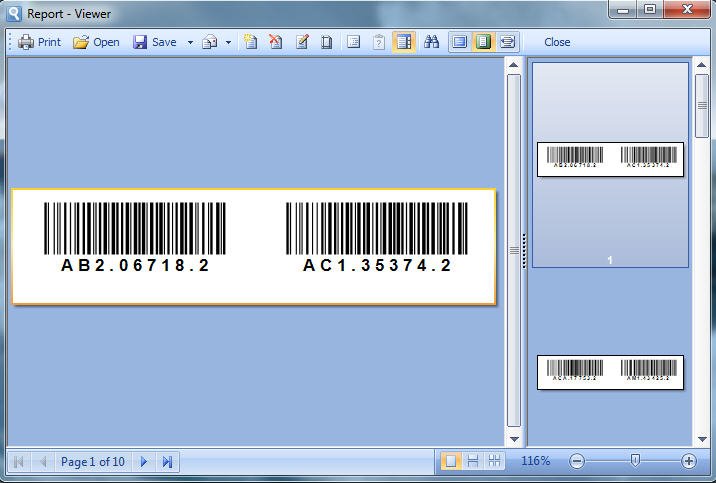716x483 pixels.
Task: Click main view scrollbar up arrow
Action: pyautogui.click(x=514, y=65)
